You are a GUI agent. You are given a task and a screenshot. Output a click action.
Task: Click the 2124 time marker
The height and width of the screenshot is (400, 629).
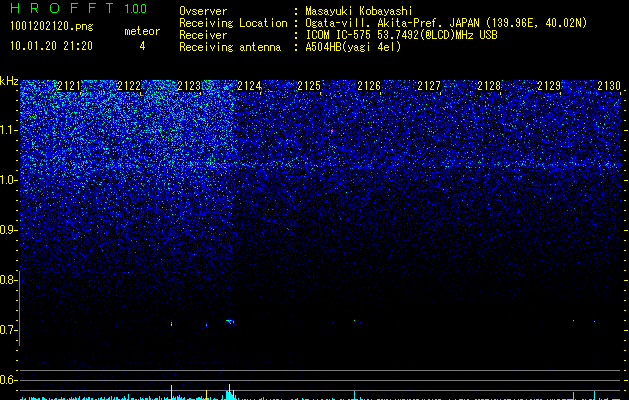tap(249, 86)
